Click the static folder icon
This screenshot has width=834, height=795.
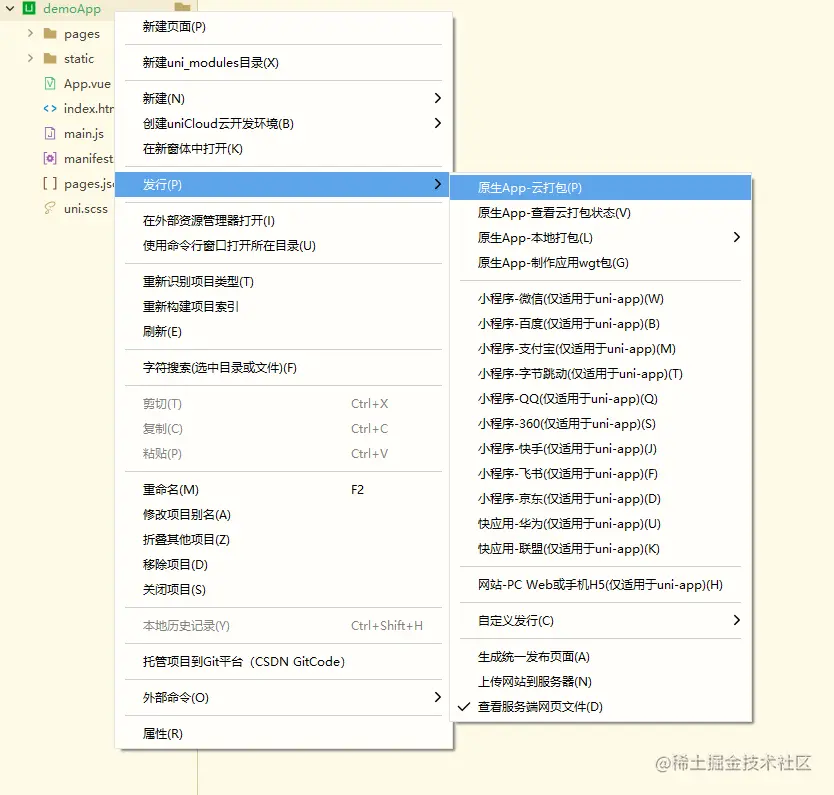pos(50,58)
